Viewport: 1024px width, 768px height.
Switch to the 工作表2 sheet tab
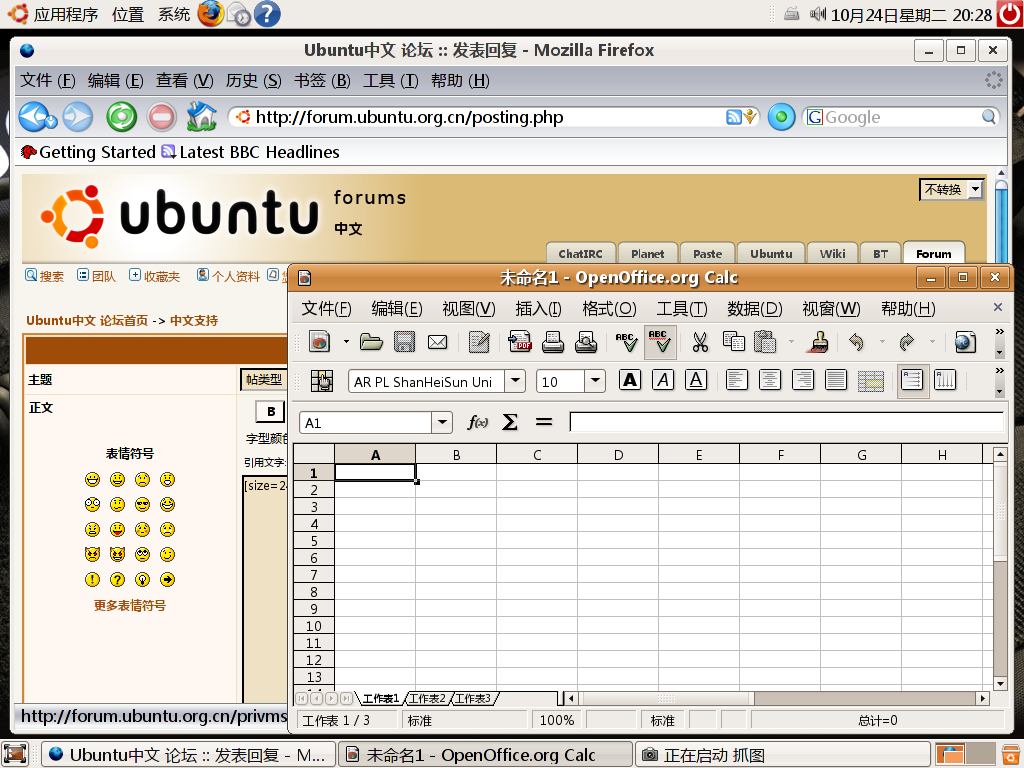tap(427, 699)
